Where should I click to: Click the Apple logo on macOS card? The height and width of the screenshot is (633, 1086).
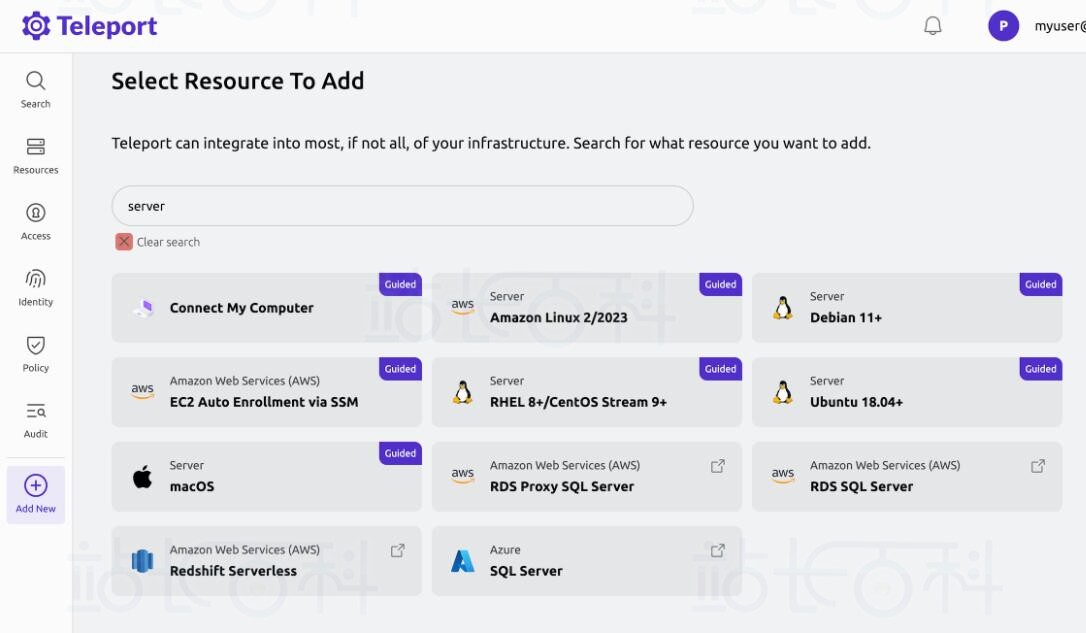143,476
